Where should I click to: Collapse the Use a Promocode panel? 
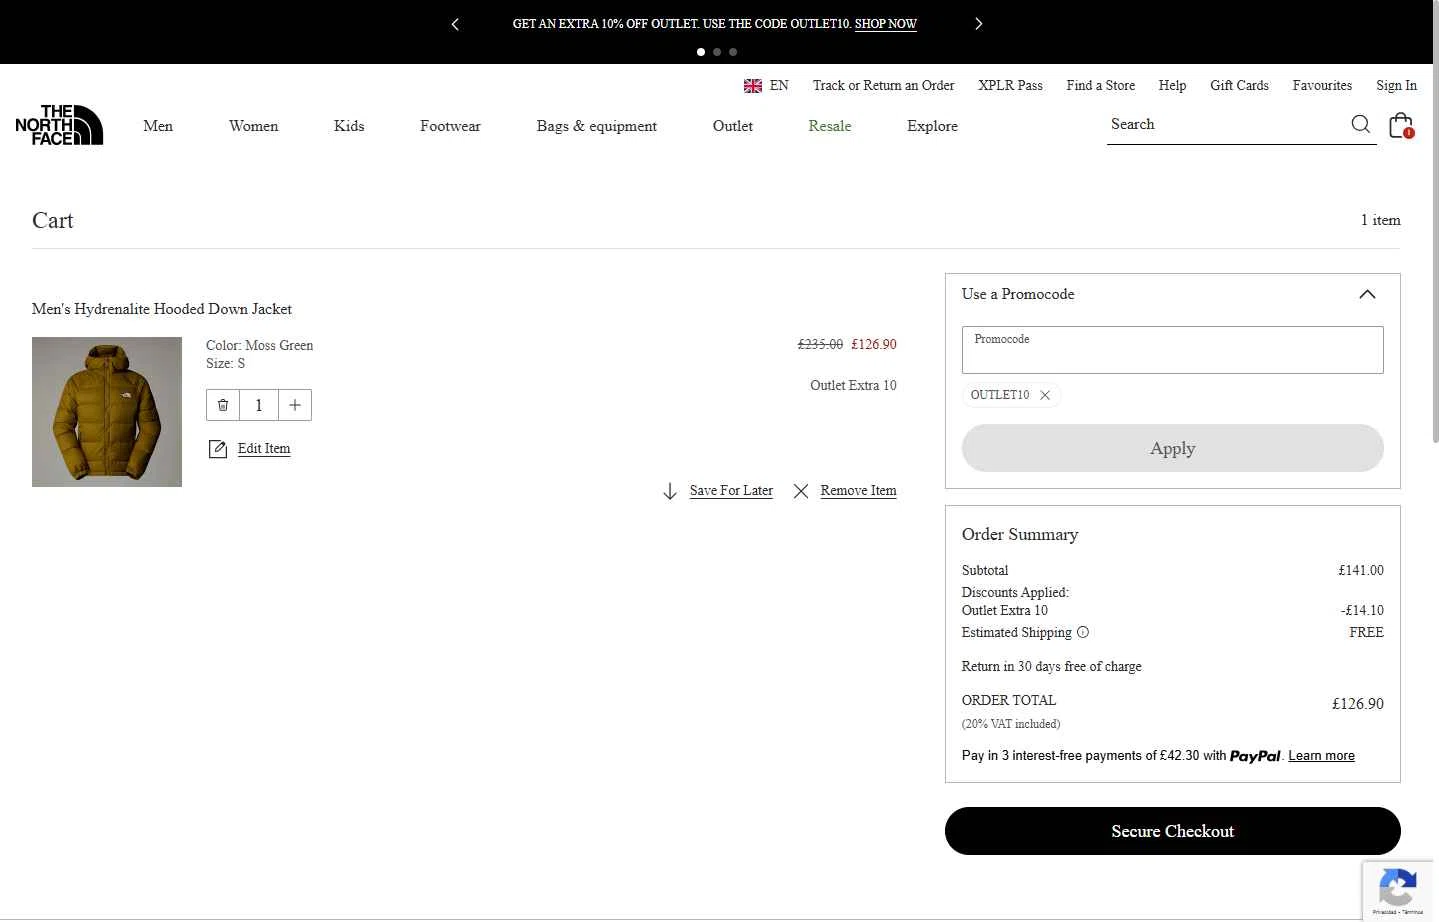click(1367, 294)
